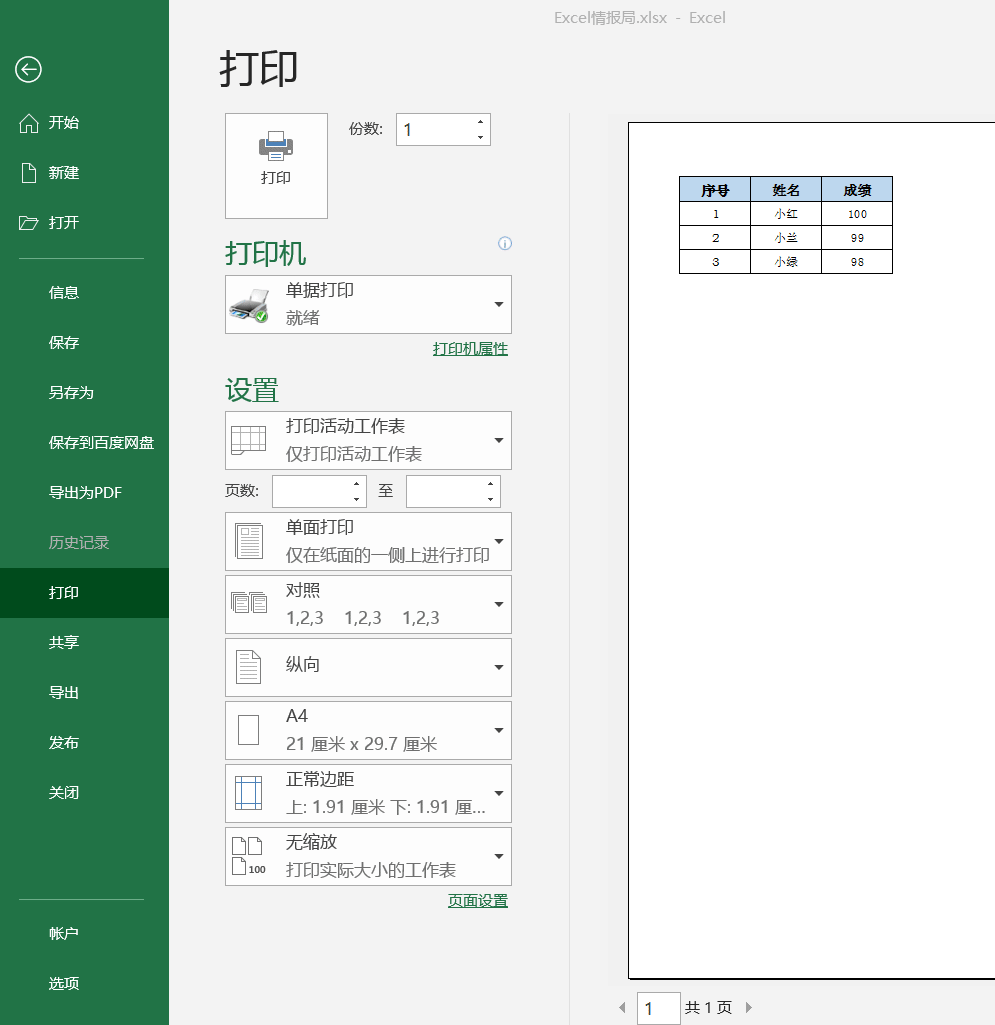Select 另存为 in the sidebar
The image size is (995, 1025).
point(71,392)
